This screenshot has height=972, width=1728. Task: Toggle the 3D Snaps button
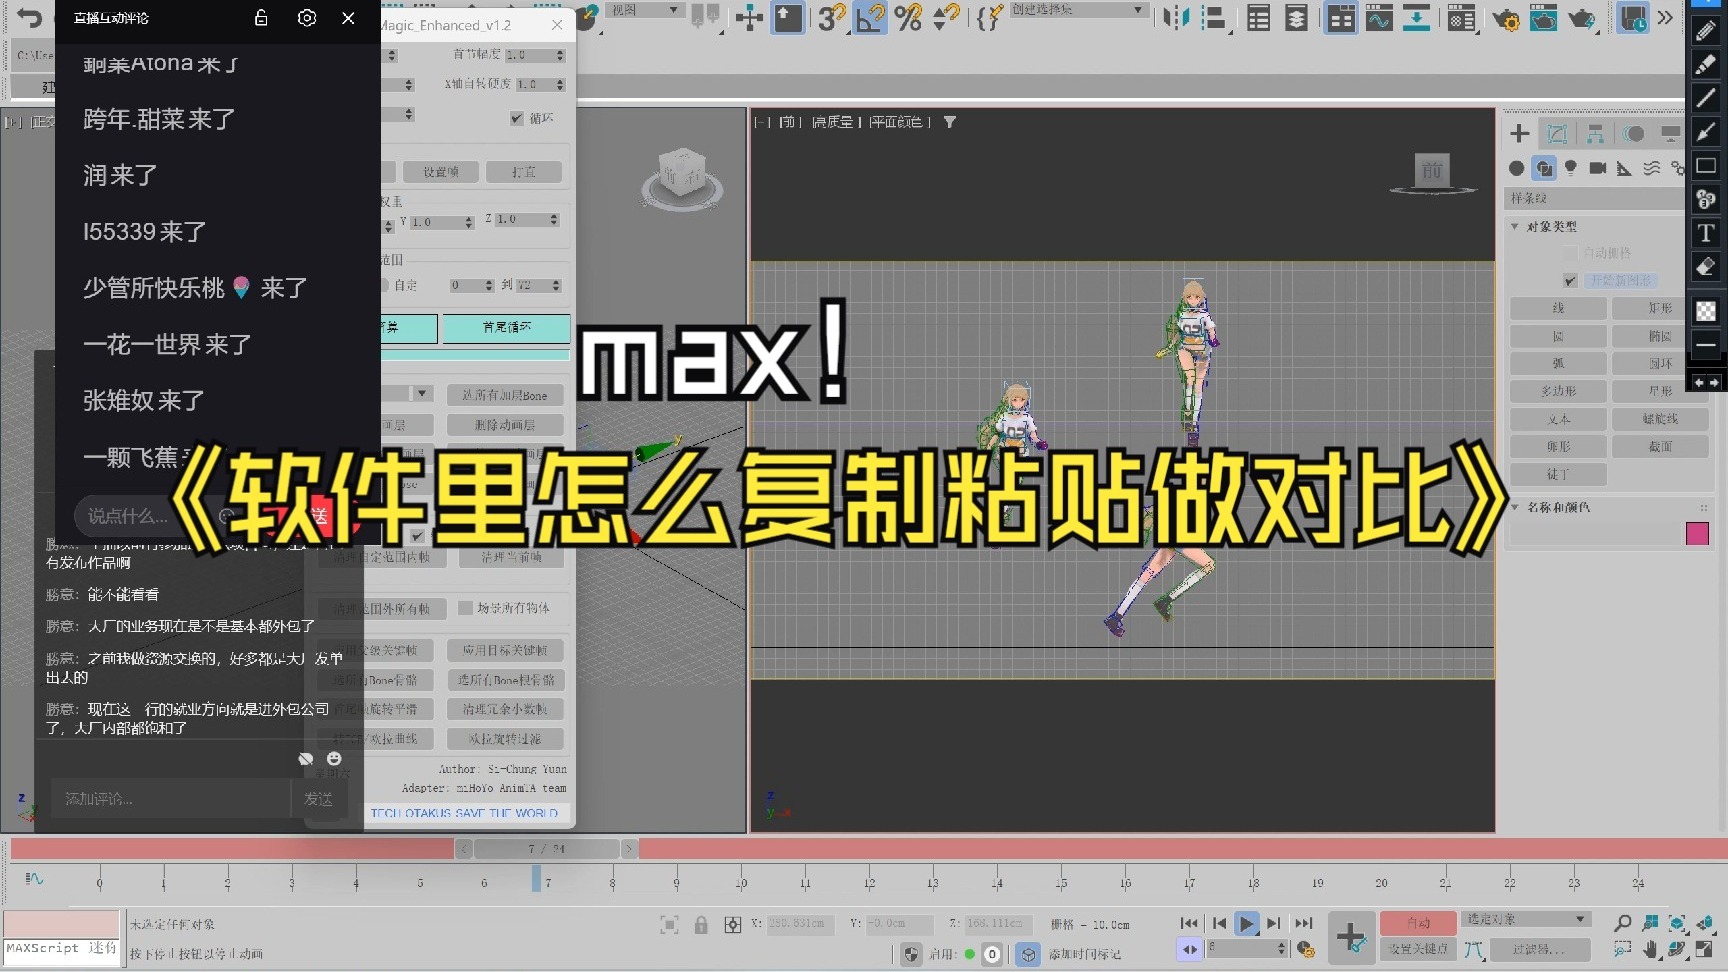(832, 17)
